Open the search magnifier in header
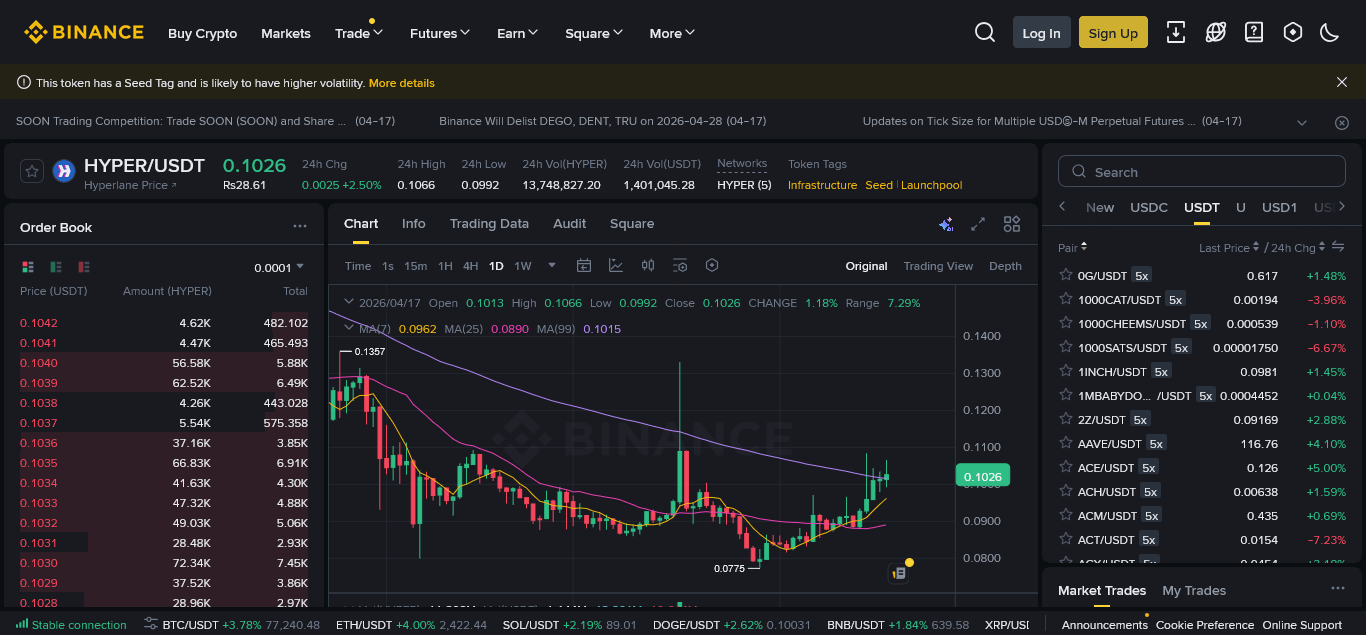 (x=985, y=33)
